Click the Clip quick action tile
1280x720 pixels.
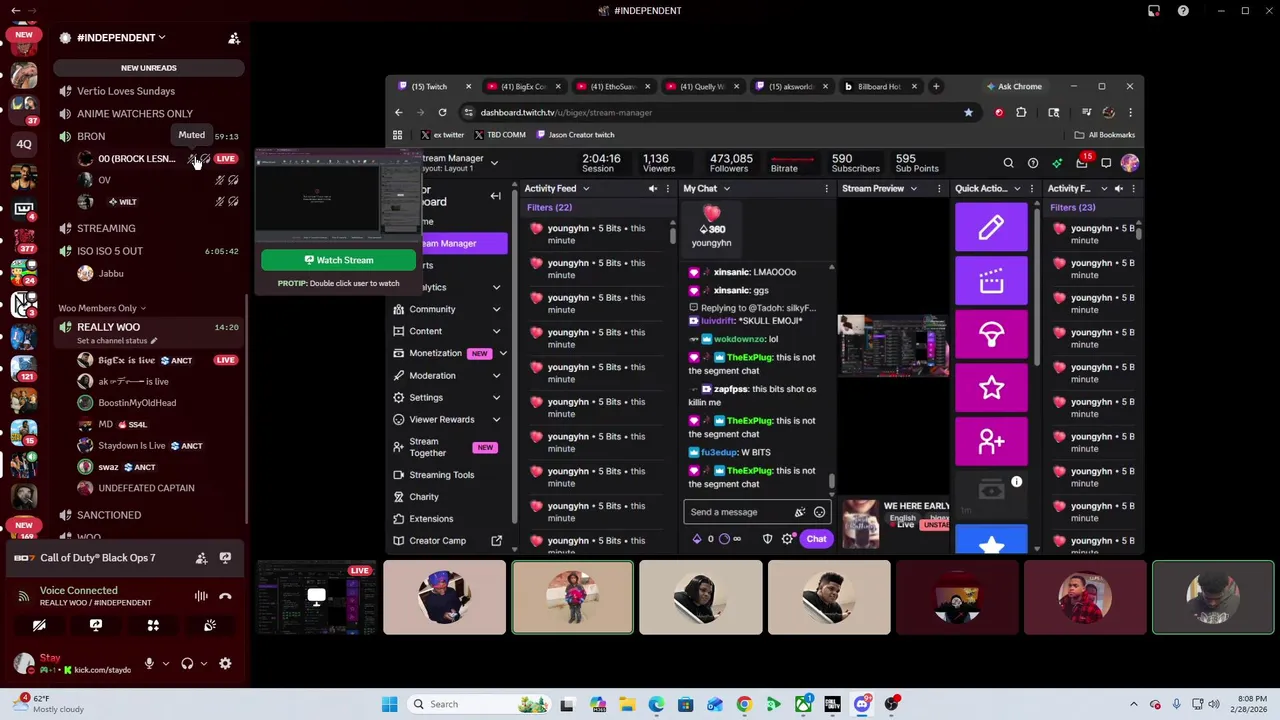(991, 280)
